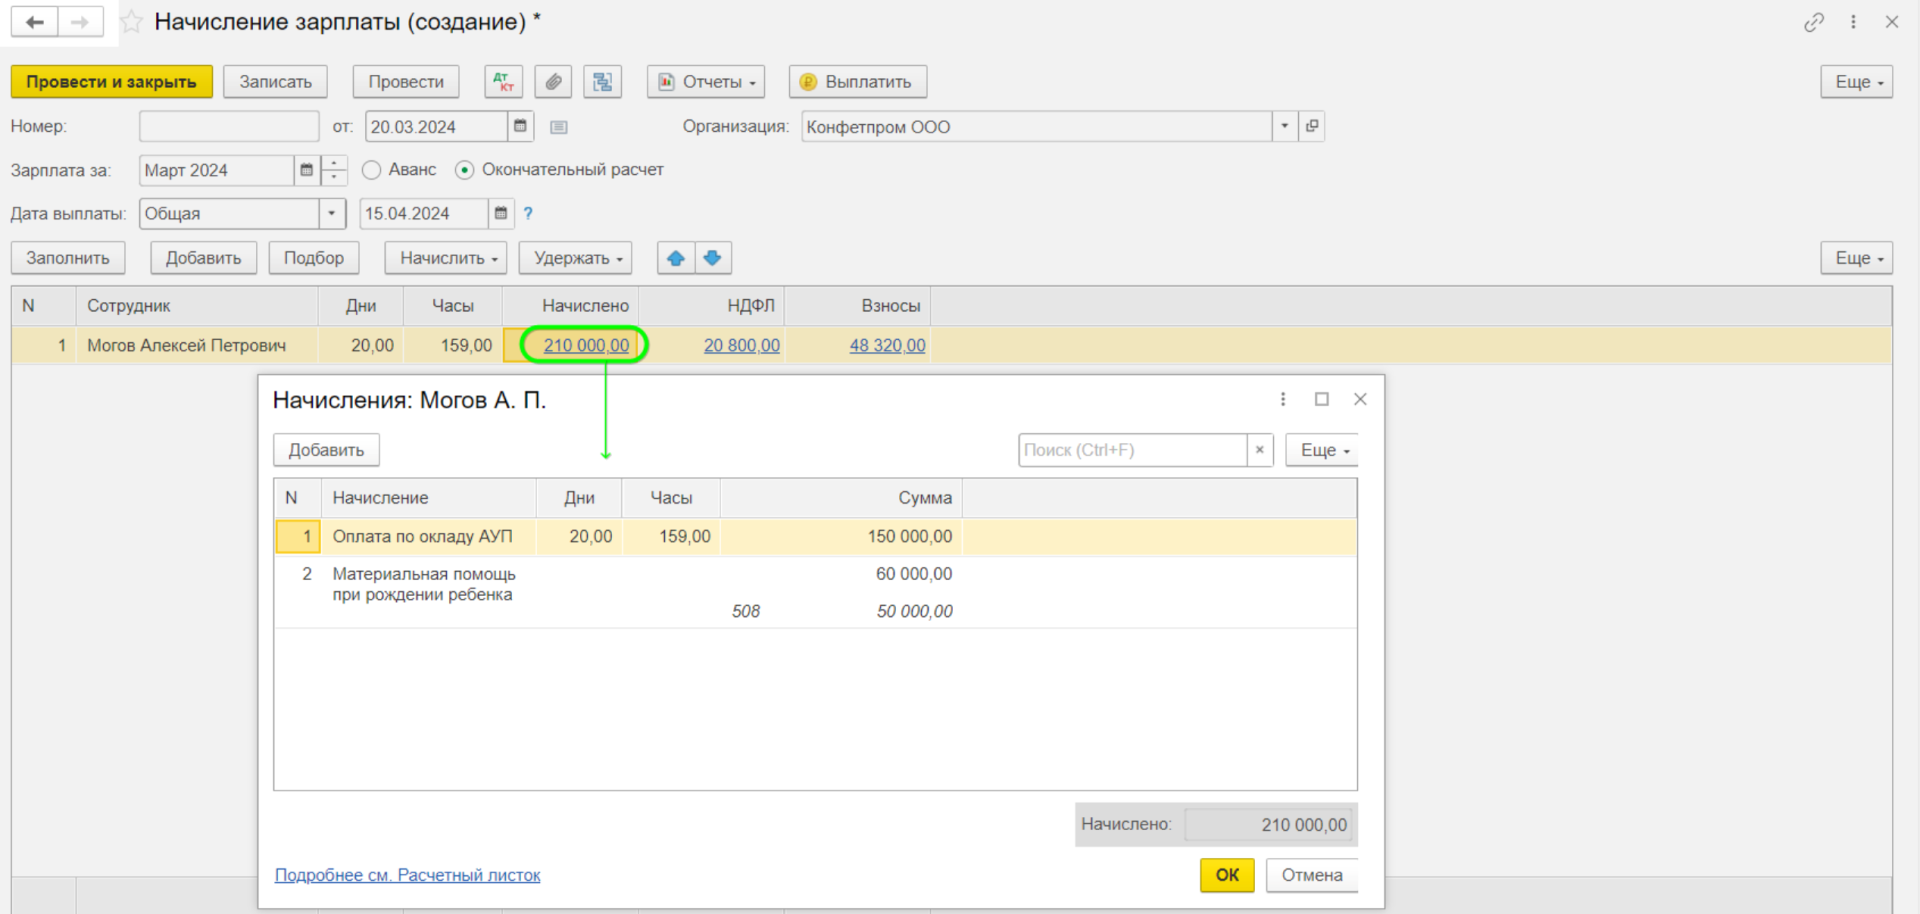This screenshot has width=1920, height=914.
Task: Click Подбор button
Action: point(314,258)
